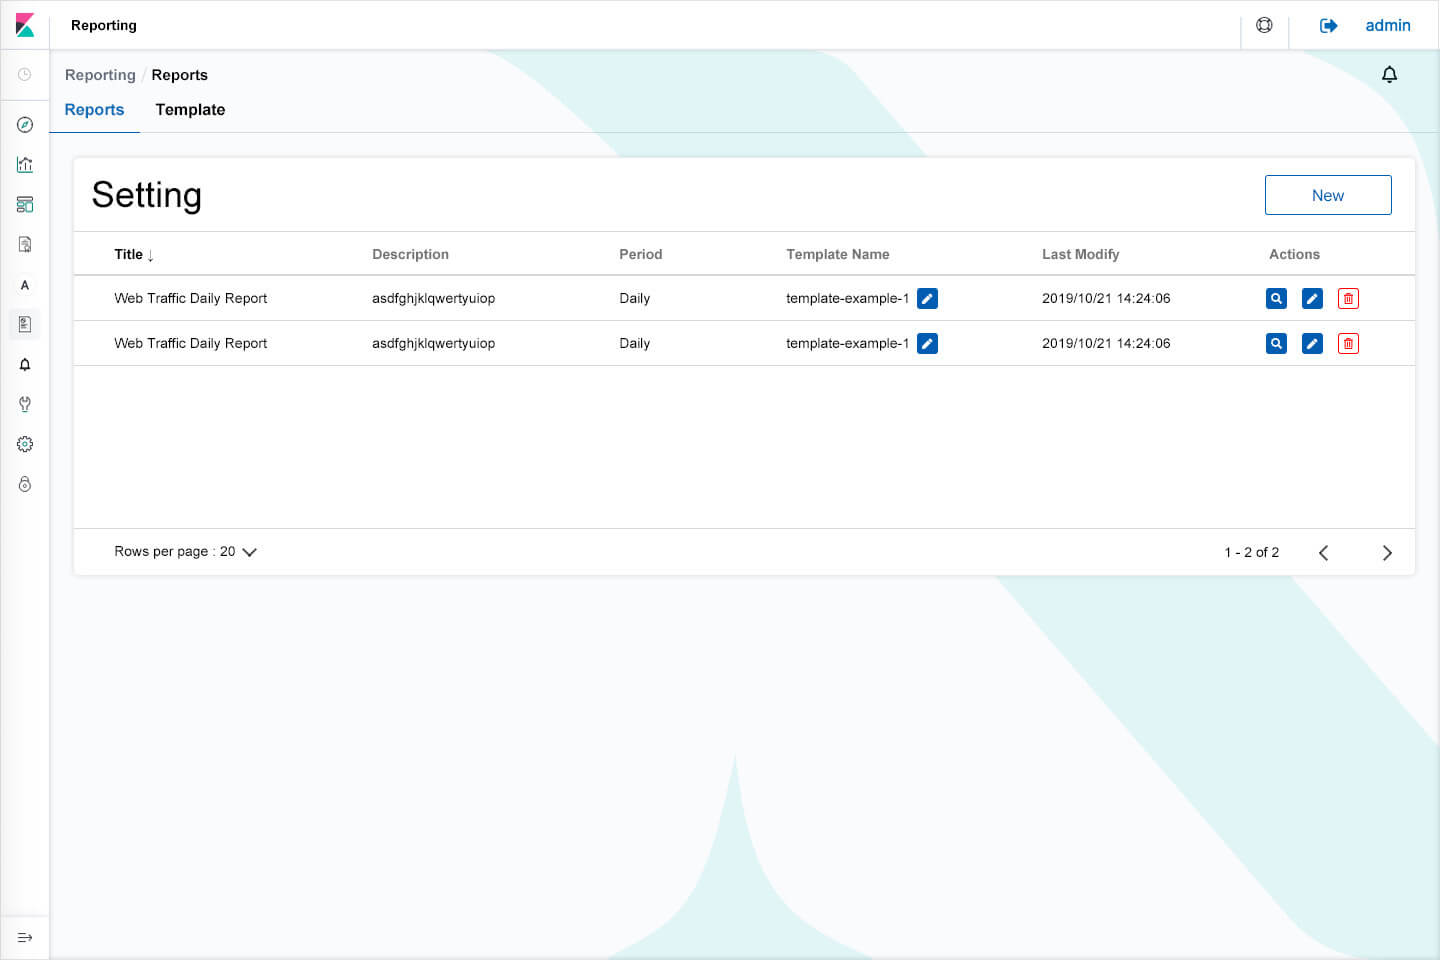Click first row description asdfghjklqwertyuiop
The width and height of the screenshot is (1440, 960).
[434, 298]
